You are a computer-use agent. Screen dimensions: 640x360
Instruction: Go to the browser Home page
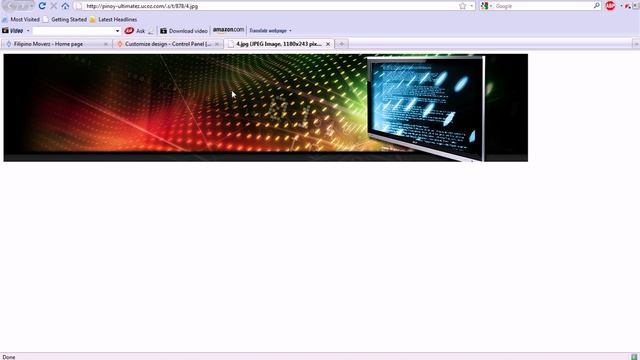[65, 6]
